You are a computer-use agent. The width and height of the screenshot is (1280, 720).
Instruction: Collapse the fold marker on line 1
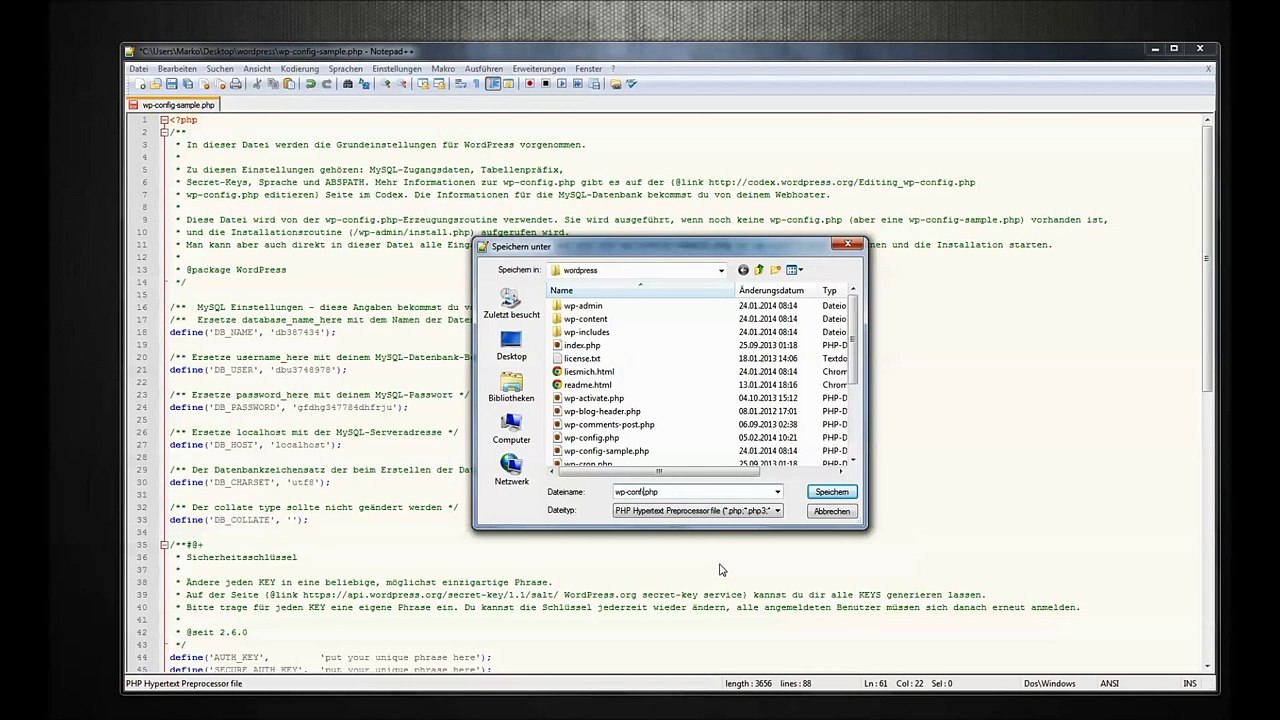pyautogui.click(x=164, y=120)
